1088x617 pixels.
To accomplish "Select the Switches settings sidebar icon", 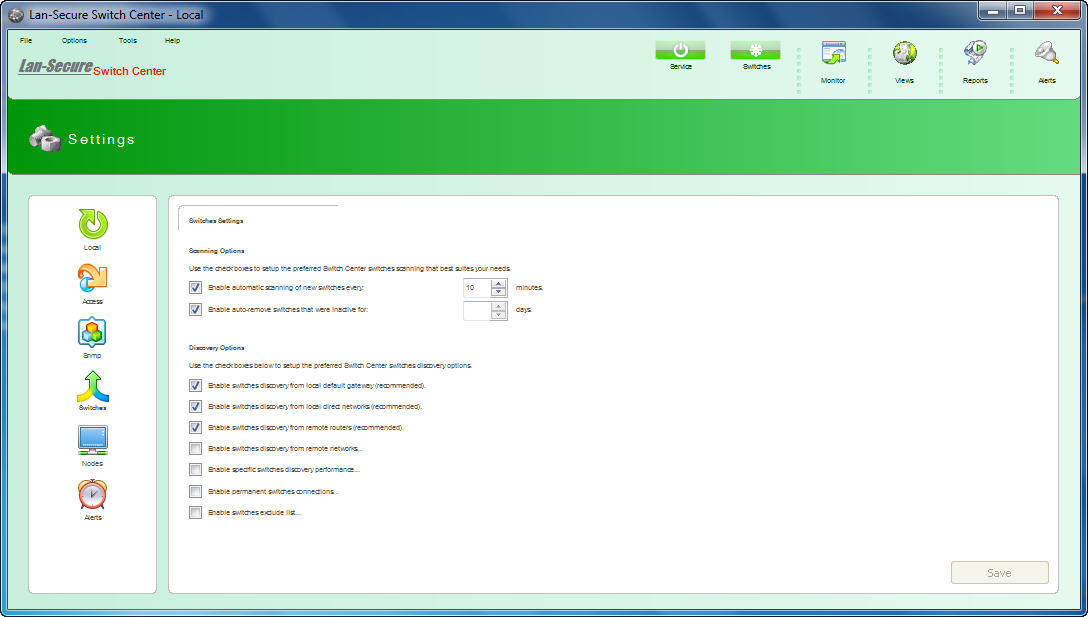I will click(92, 387).
